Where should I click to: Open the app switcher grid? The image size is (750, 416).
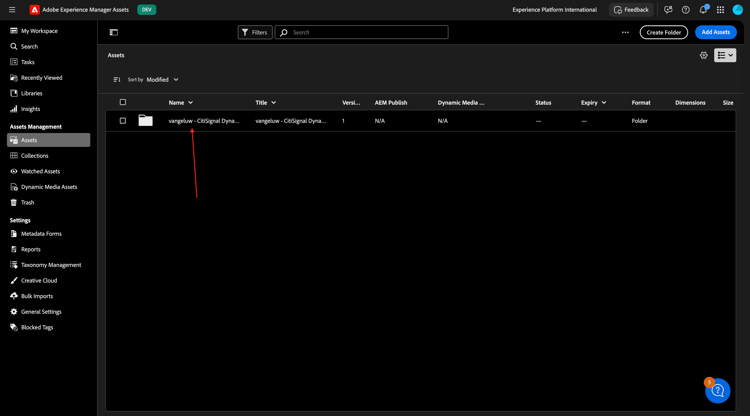(x=720, y=10)
